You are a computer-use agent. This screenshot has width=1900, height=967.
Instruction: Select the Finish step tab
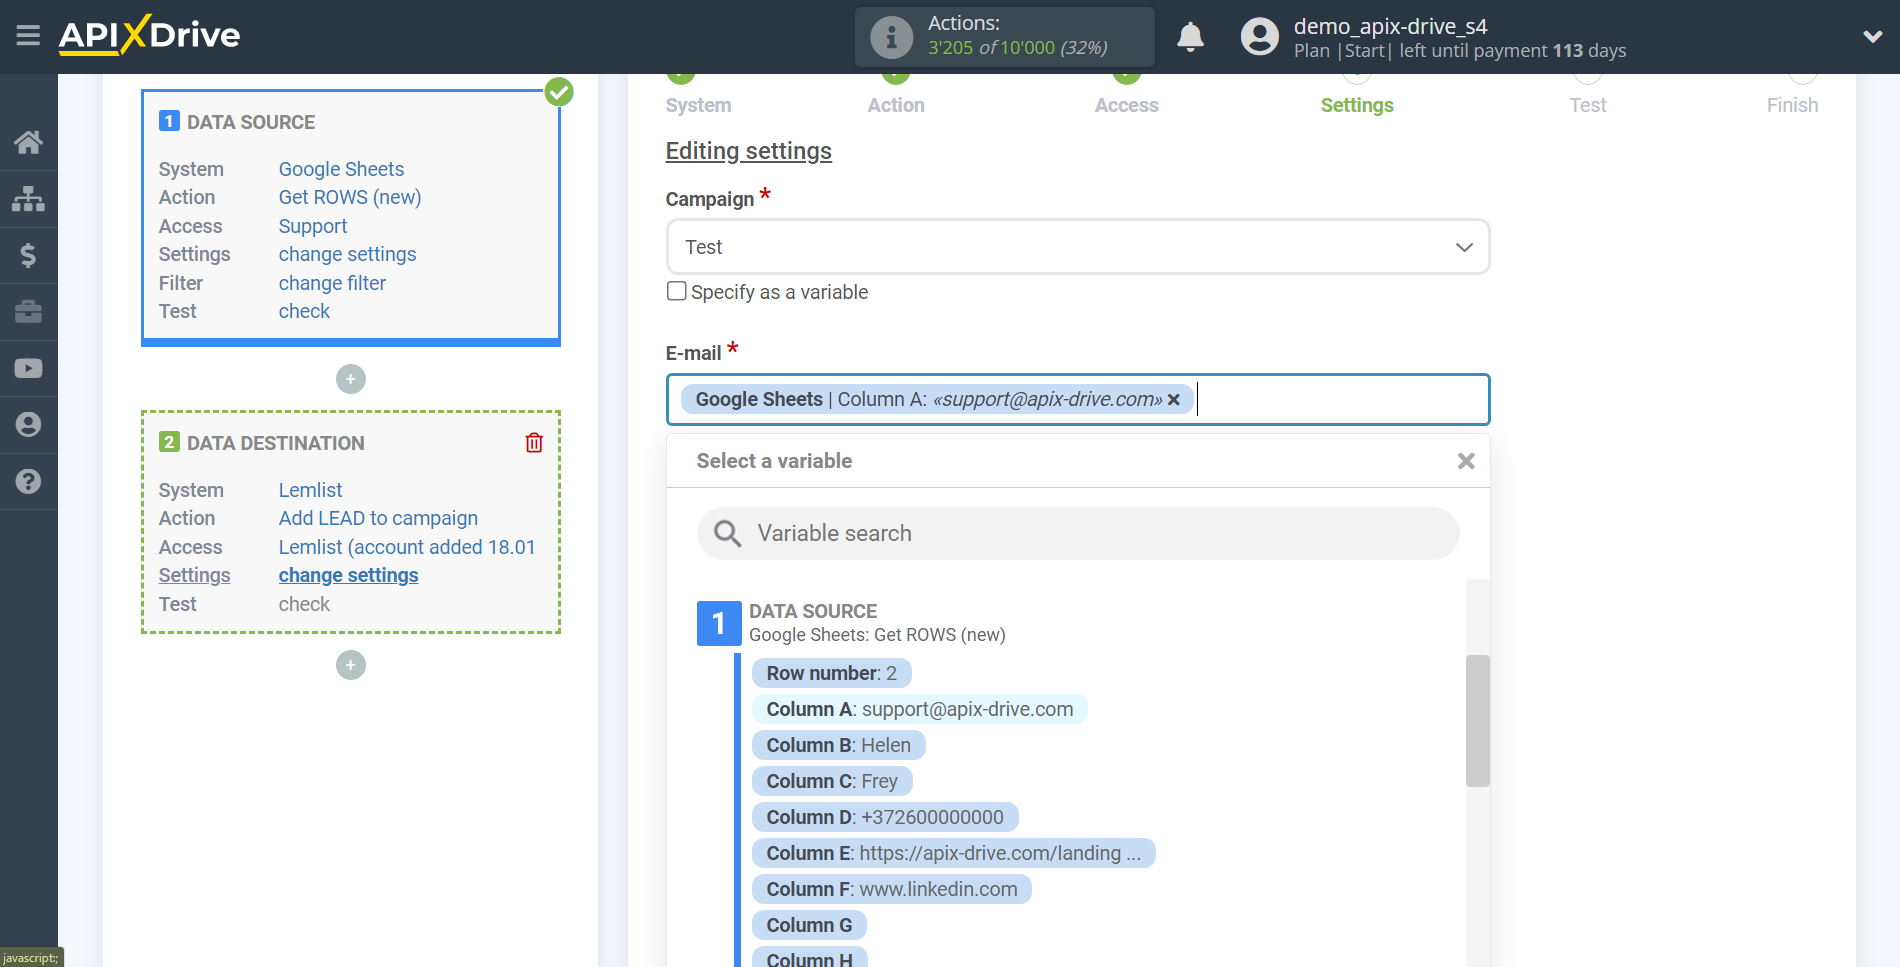pos(1792,105)
